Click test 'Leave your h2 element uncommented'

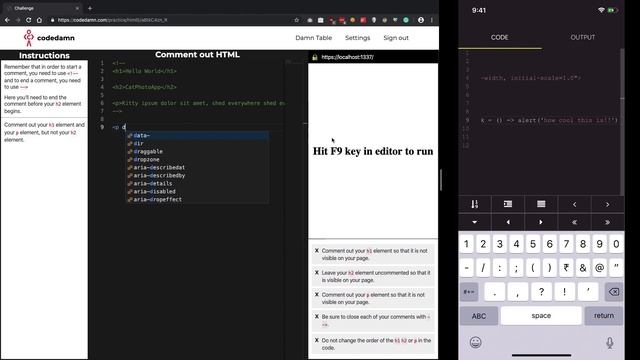pyautogui.click(x=373, y=276)
